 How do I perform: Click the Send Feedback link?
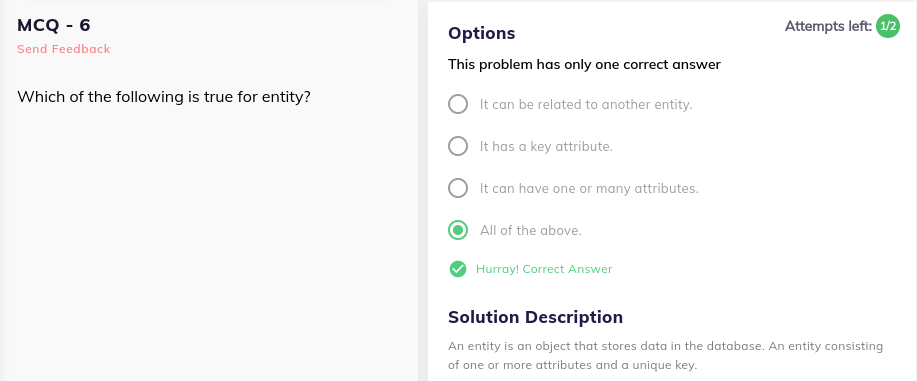(x=64, y=49)
